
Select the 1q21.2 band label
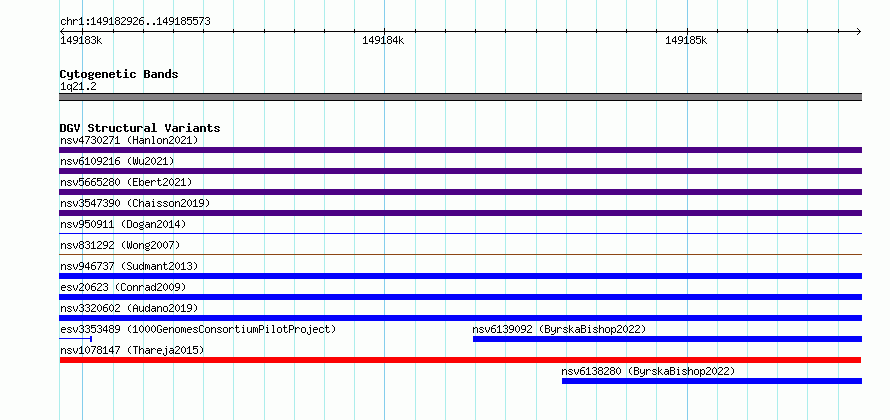coord(78,87)
